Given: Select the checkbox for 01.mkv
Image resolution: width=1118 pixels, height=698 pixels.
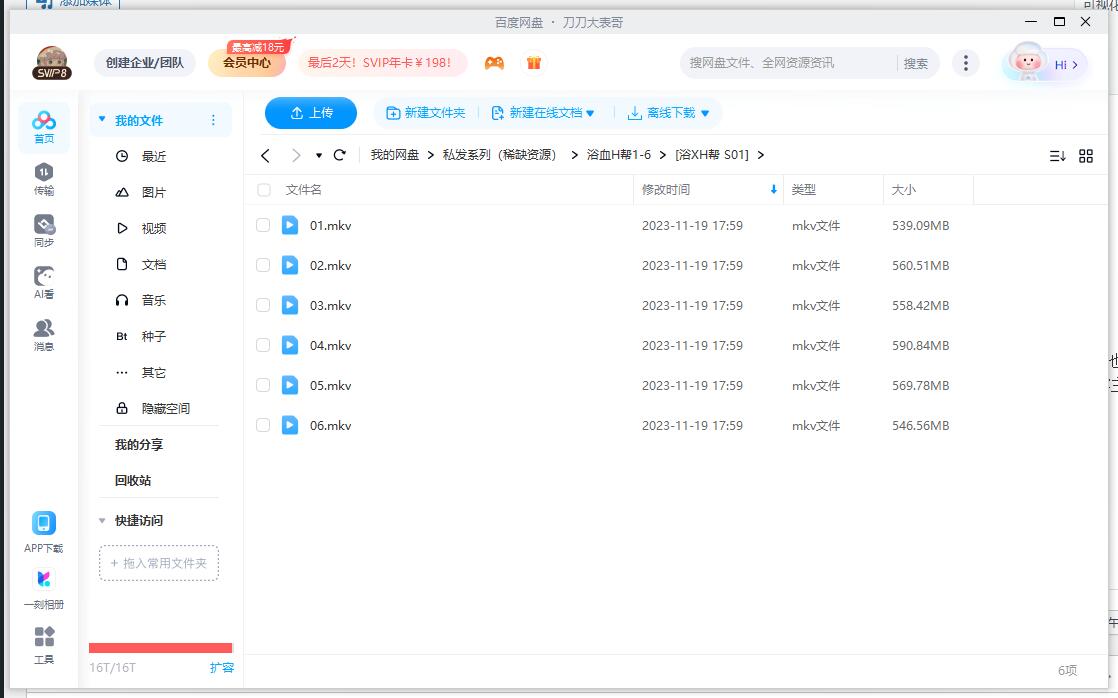Looking at the screenshot, I should click(263, 225).
